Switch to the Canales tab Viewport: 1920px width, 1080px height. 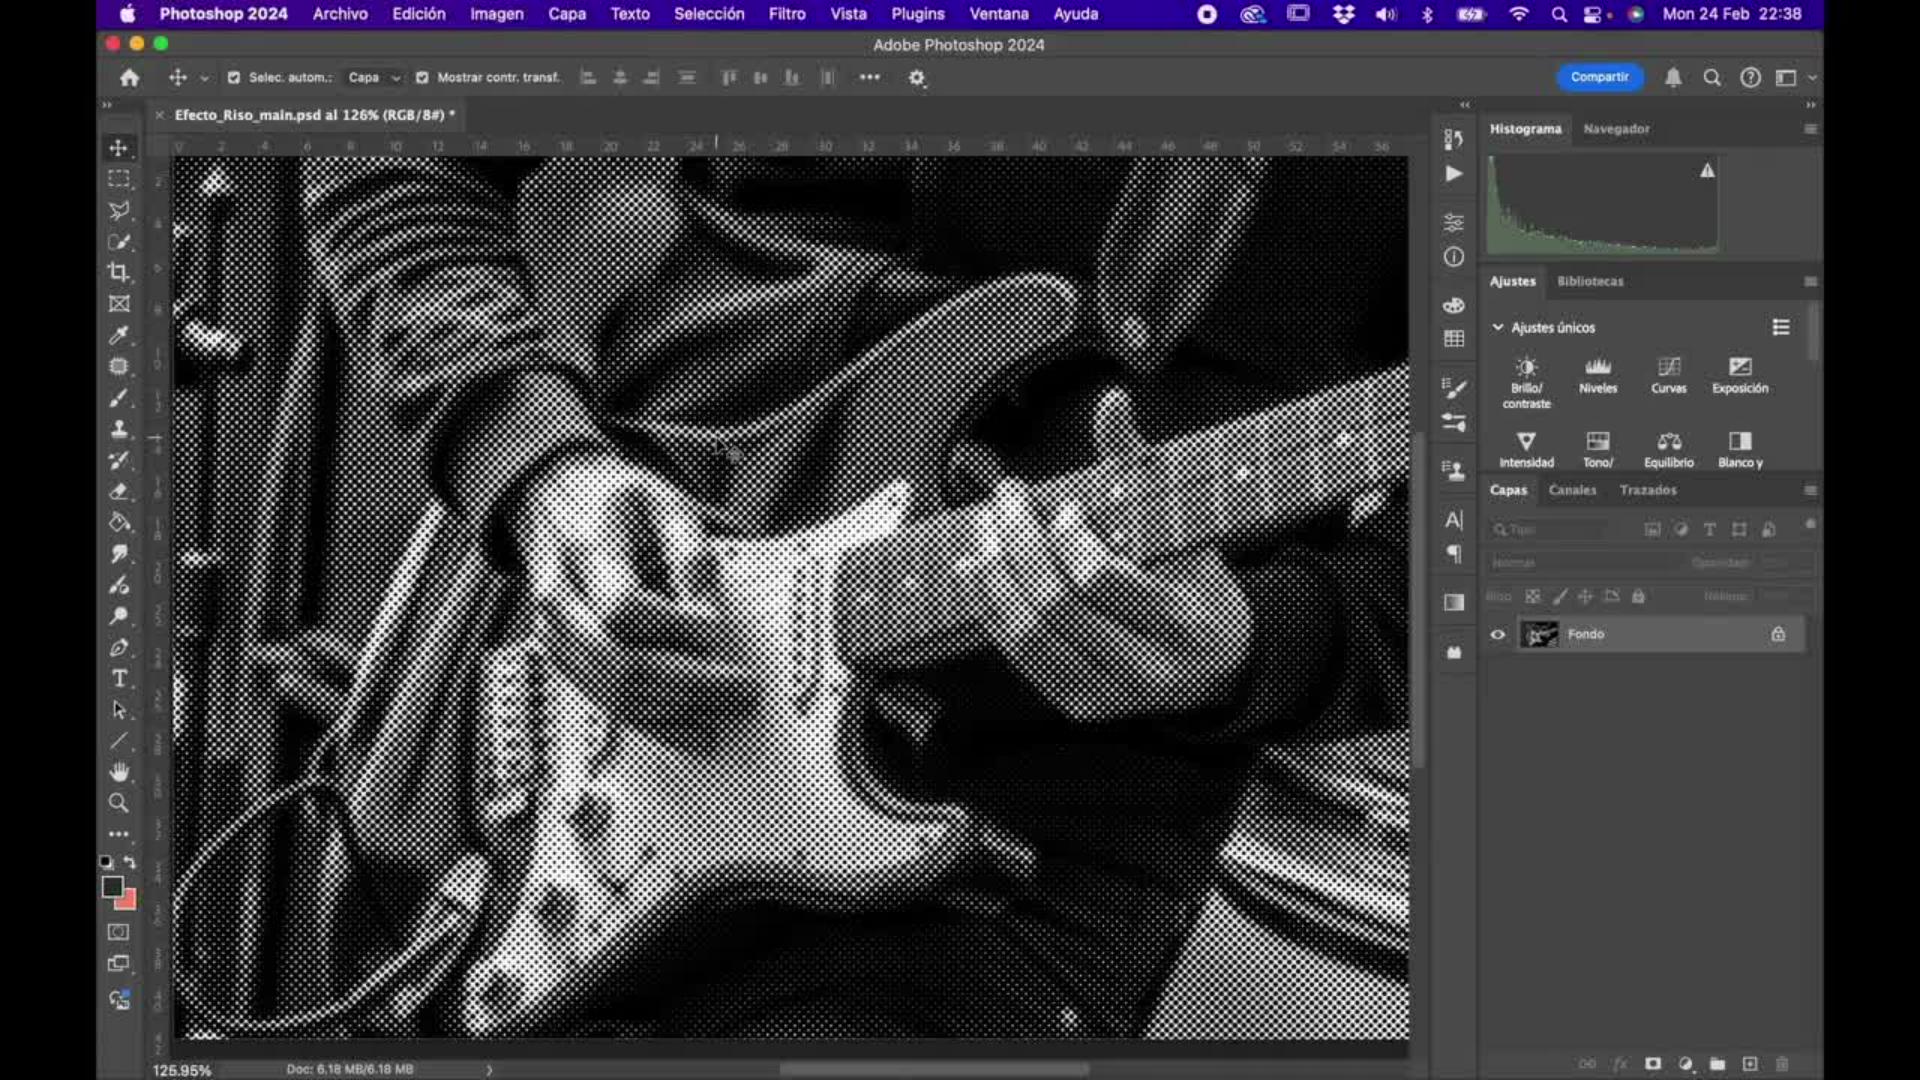point(1572,490)
